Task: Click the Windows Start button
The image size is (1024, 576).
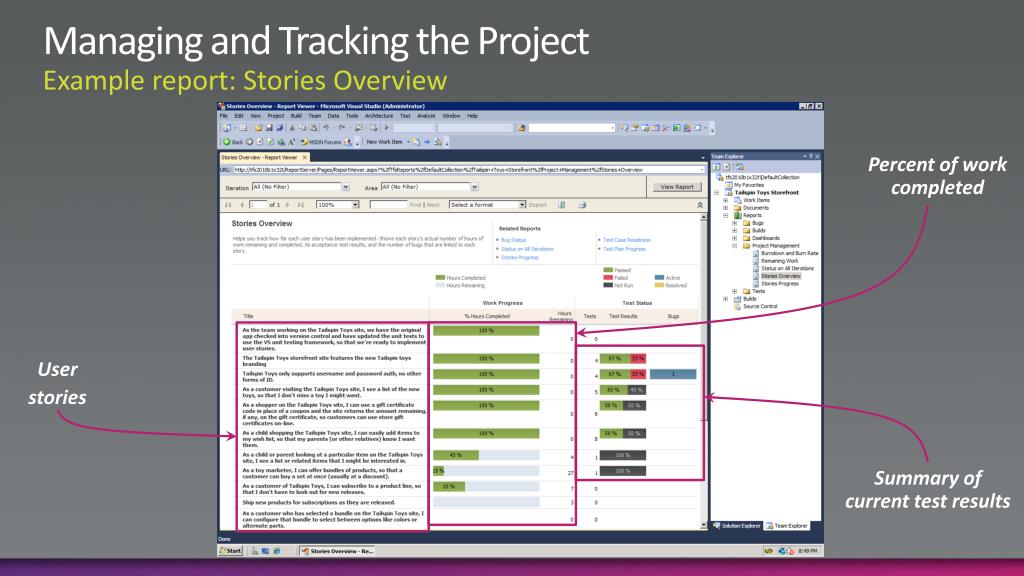Action: (x=231, y=551)
